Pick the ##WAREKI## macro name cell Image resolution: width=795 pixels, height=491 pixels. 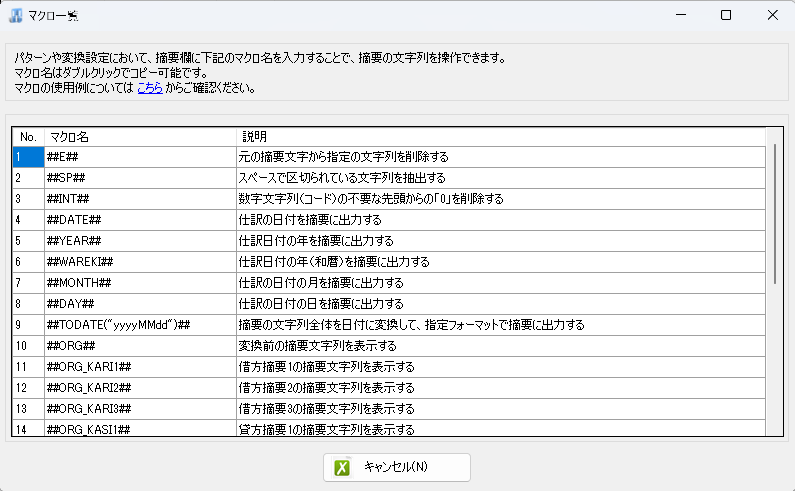pos(140,262)
